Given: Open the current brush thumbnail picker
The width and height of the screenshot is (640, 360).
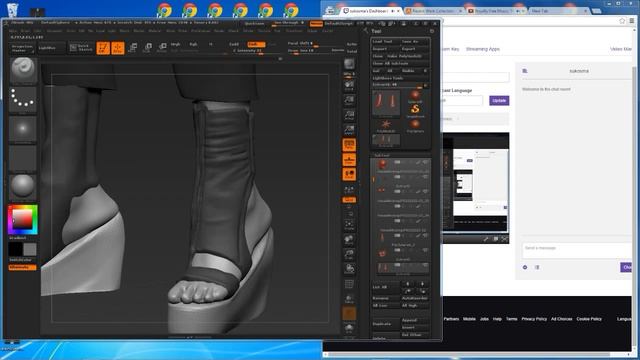Looking at the screenshot, I should [23, 70].
